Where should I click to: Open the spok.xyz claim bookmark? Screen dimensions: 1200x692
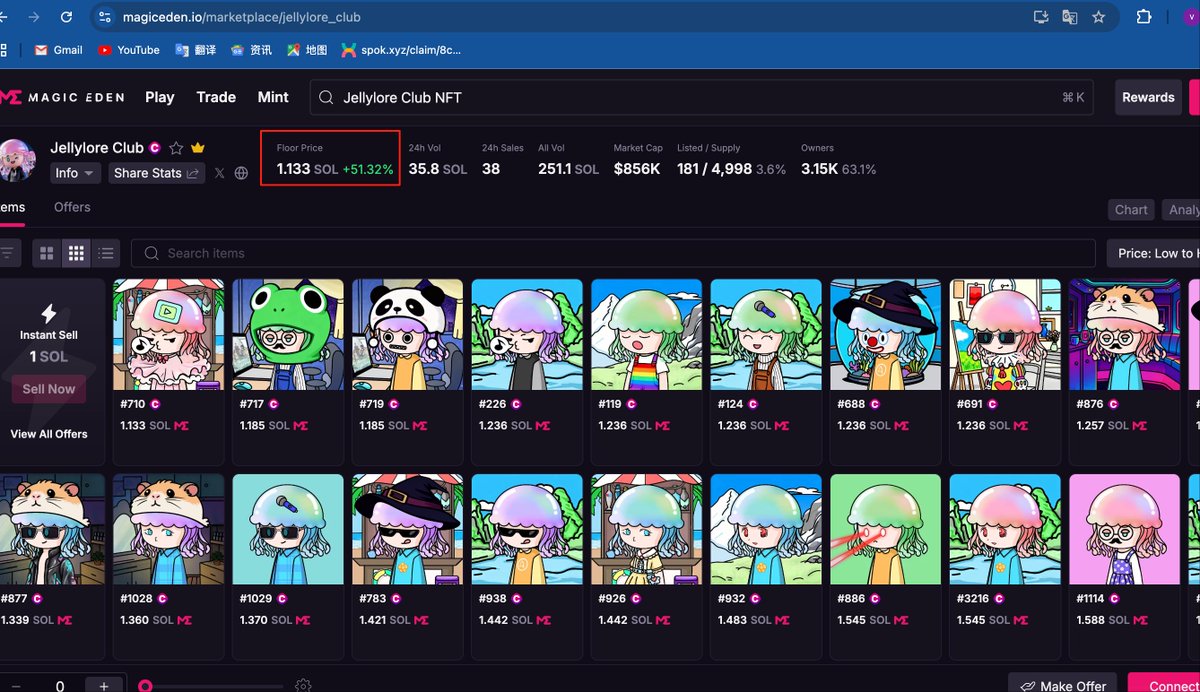(x=401, y=50)
